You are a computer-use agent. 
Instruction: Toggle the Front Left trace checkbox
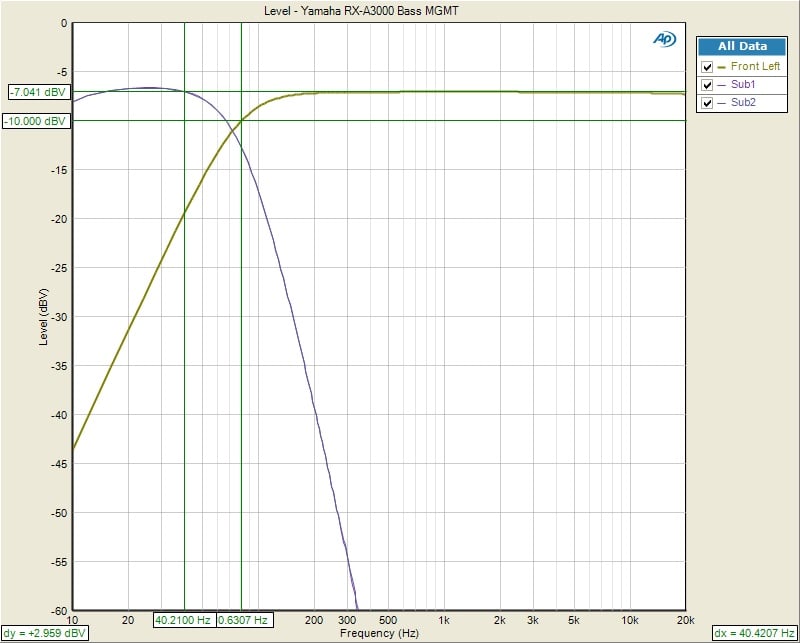[708, 67]
